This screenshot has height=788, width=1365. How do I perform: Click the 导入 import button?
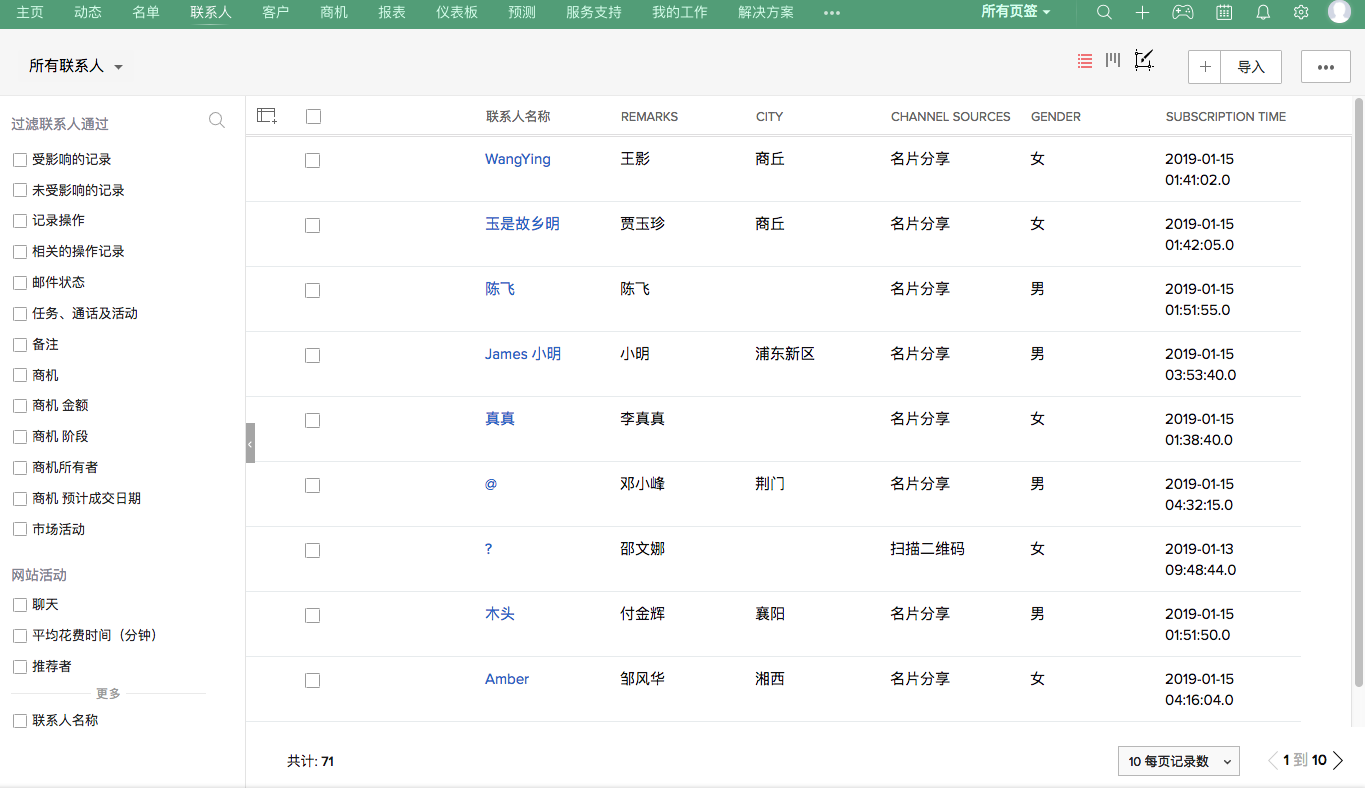coord(1250,66)
